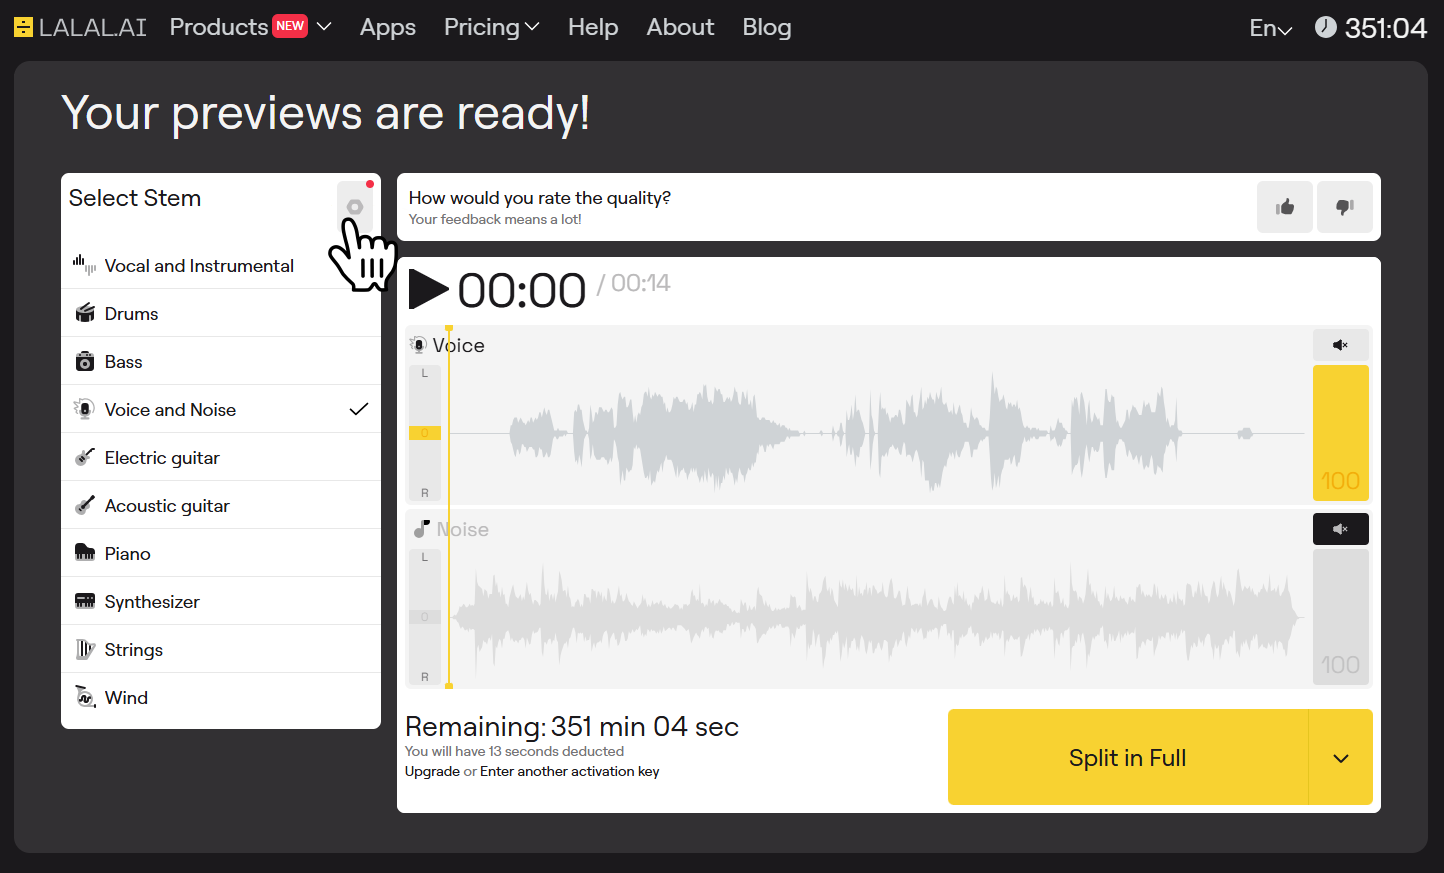Open the Help page

(593, 27)
